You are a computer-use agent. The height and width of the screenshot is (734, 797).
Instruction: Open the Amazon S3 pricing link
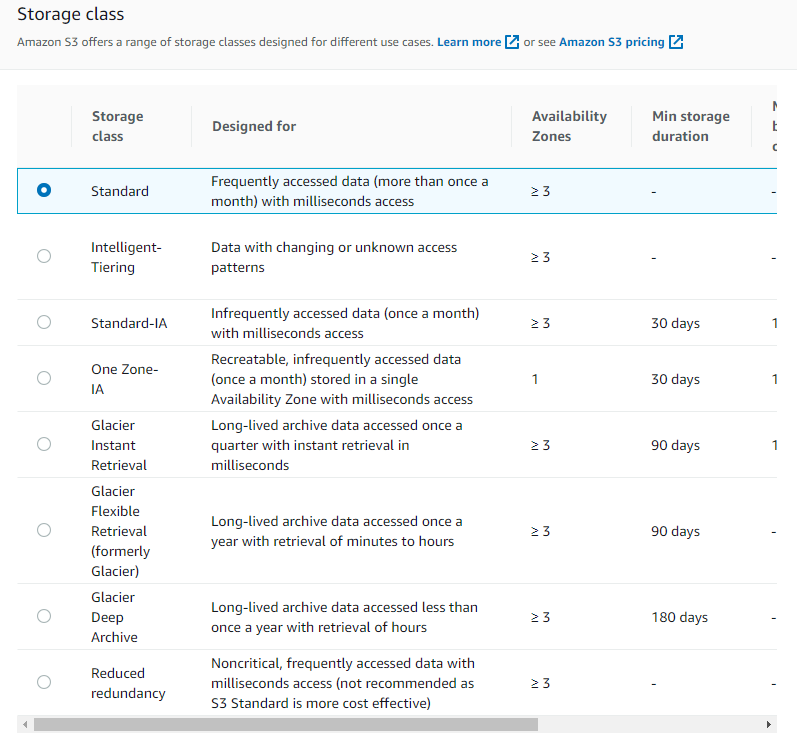(x=611, y=42)
